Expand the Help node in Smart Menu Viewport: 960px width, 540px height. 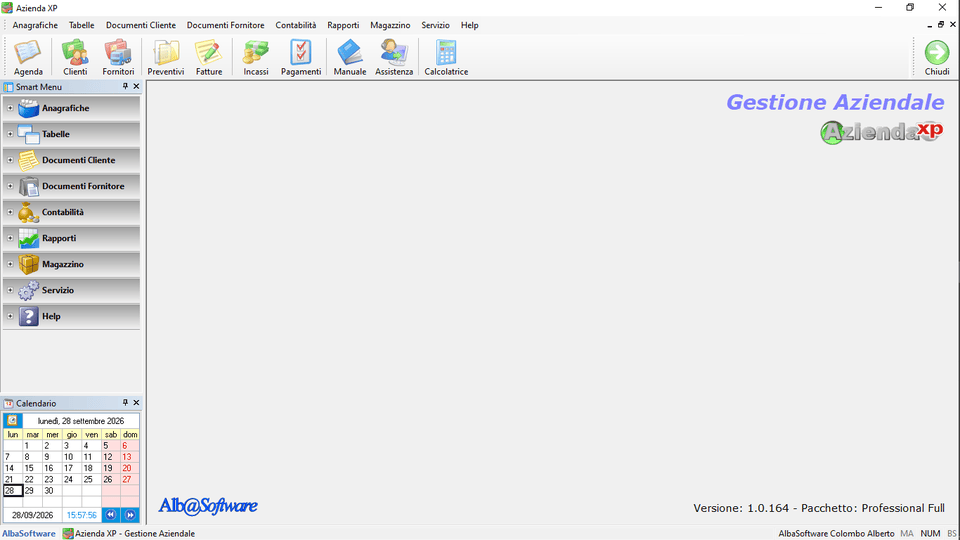pos(10,317)
